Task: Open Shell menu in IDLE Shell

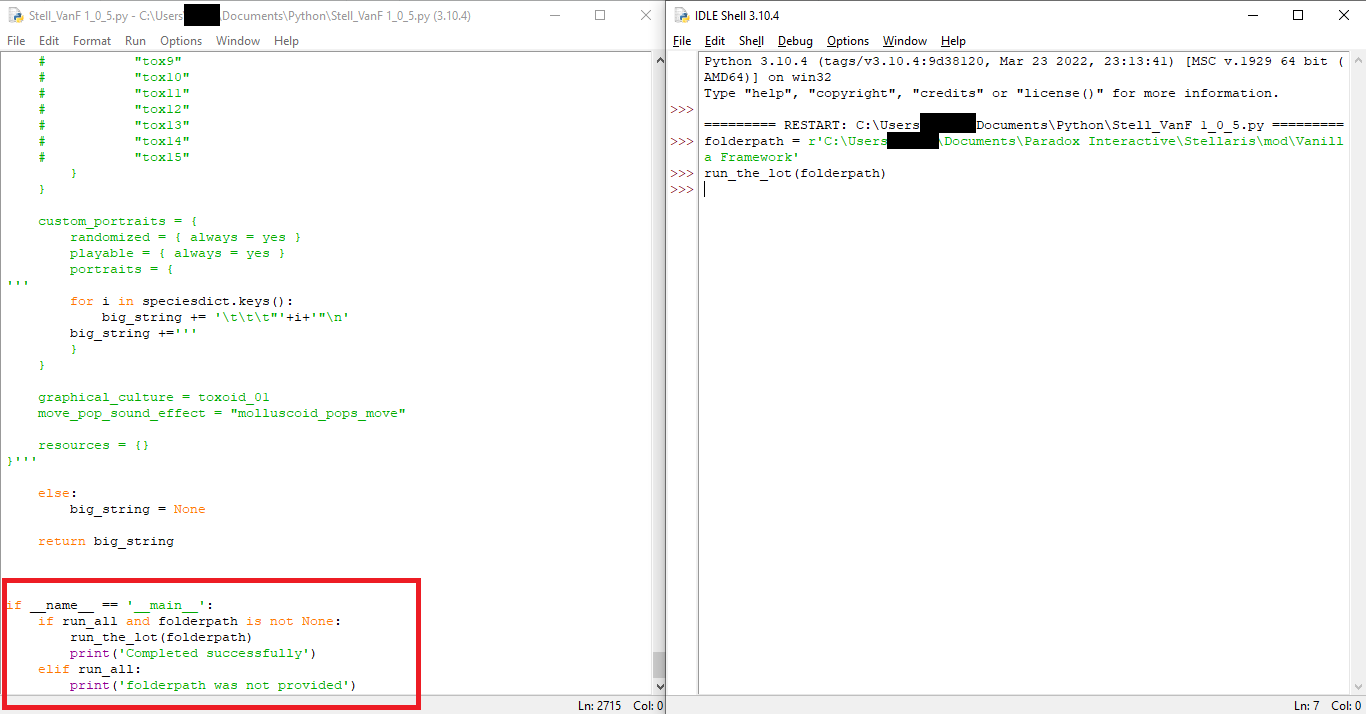Action: coord(751,41)
